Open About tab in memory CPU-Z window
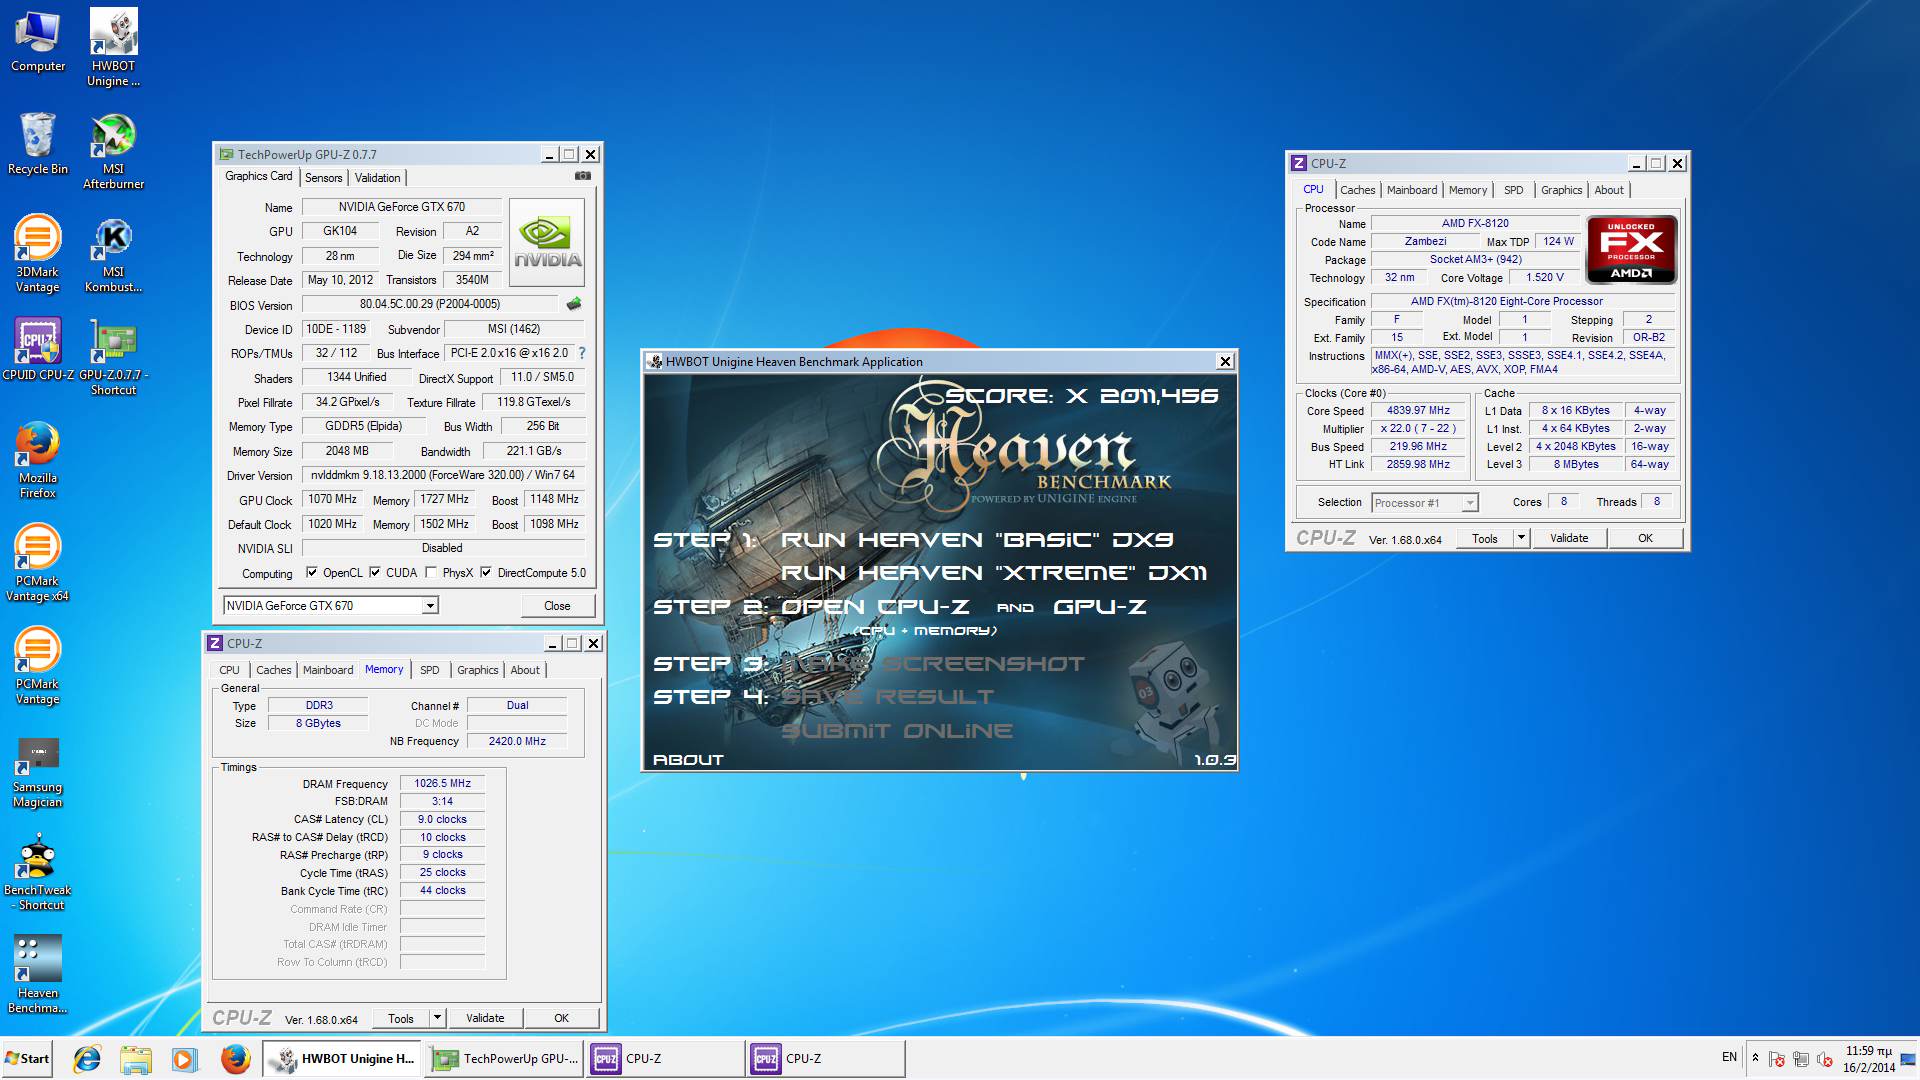The width and height of the screenshot is (1920, 1080). [525, 670]
